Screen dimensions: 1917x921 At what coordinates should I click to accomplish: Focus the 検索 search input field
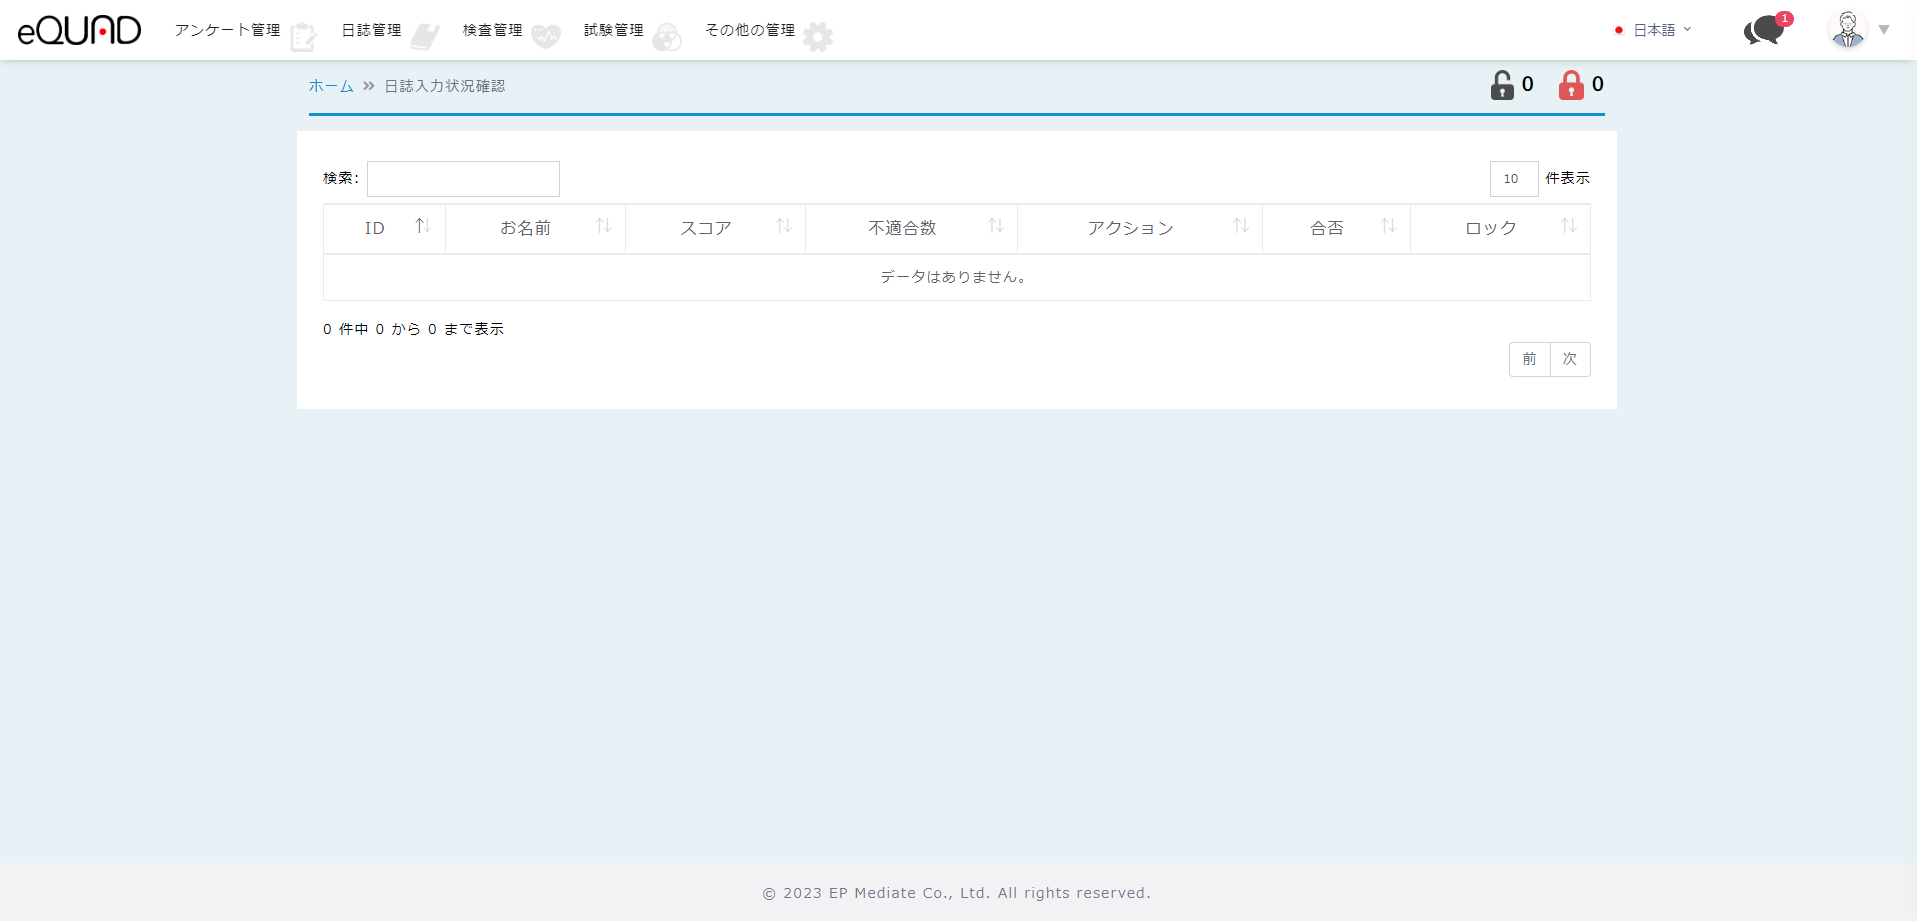(x=463, y=179)
